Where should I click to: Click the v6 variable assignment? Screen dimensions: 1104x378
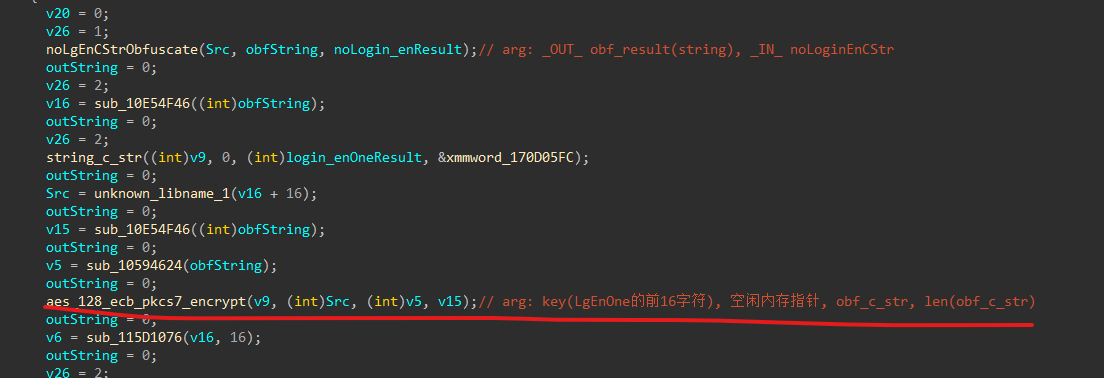(x=53, y=338)
